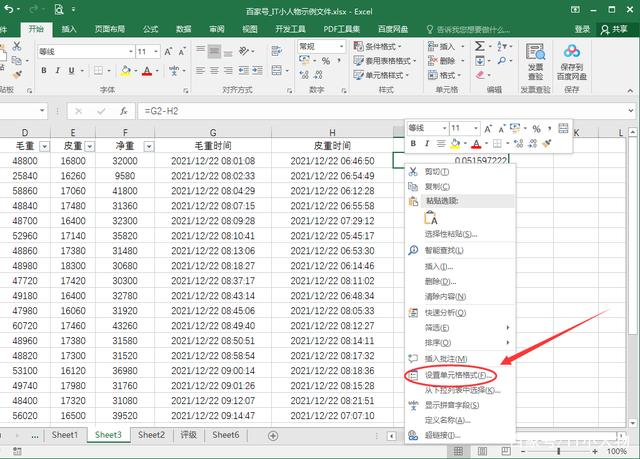
Task: Click the insert function fx icon
Action: [123, 111]
